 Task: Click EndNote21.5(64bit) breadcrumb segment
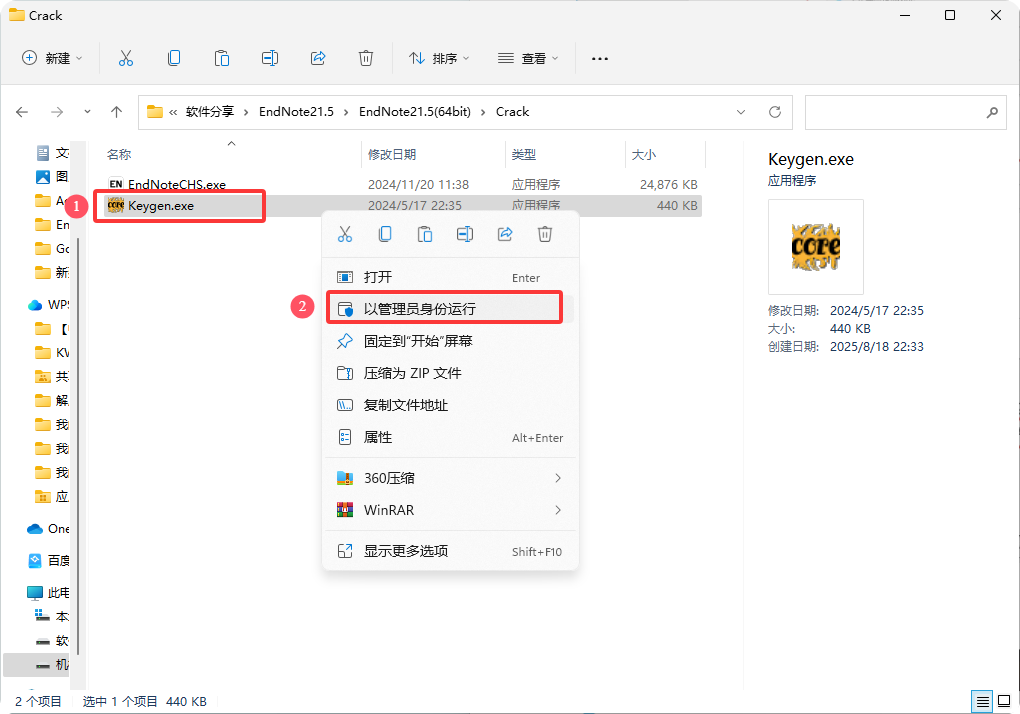tap(415, 112)
